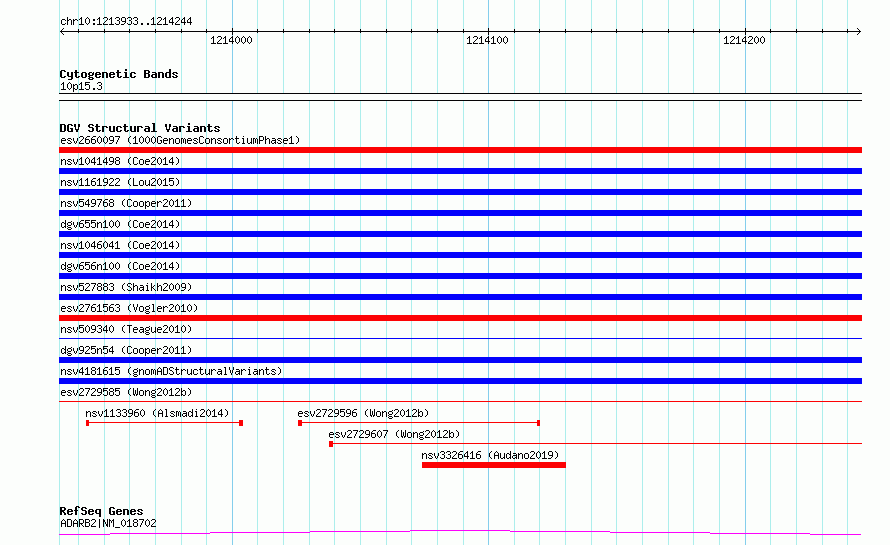Open nsv4181615 (gnomADStructuralVariants) label

tap(171, 371)
